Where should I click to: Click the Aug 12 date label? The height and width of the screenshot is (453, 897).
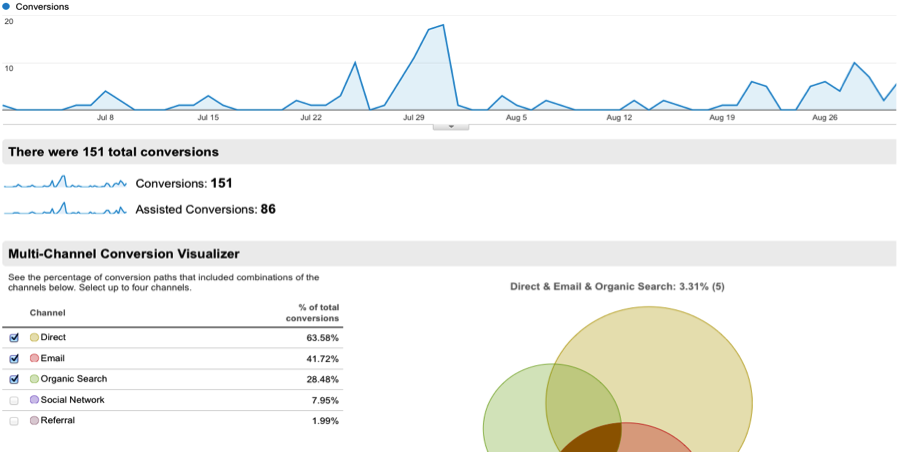[x=620, y=118]
